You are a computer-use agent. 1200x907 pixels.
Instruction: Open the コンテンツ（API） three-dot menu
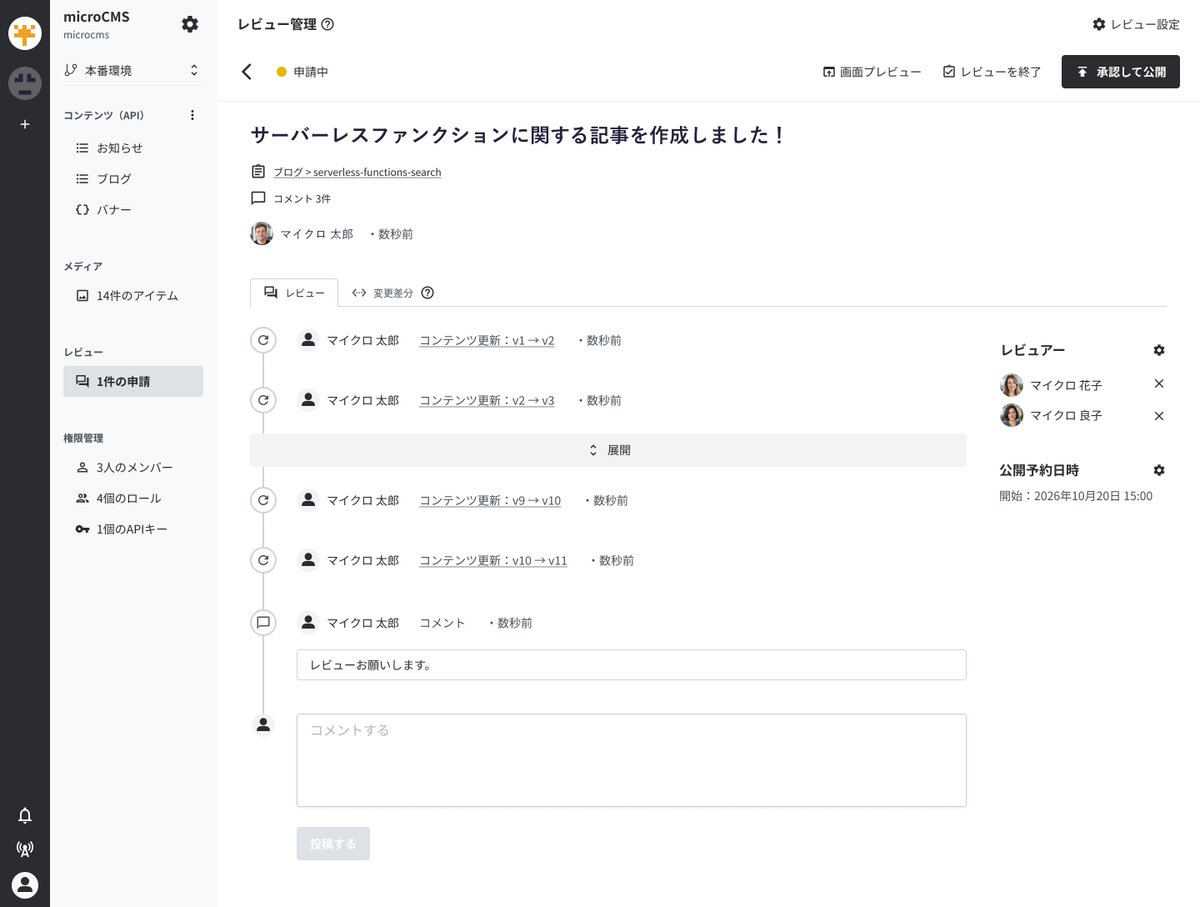(193, 115)
